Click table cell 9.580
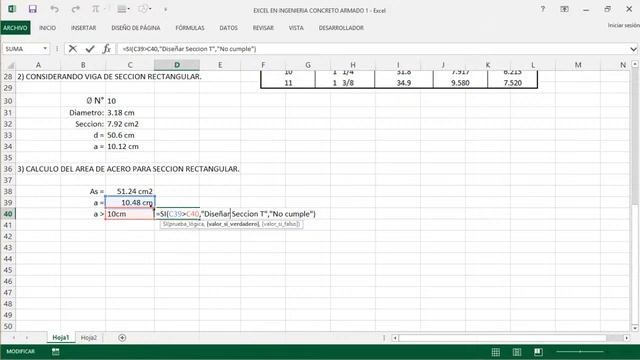This screenshot has width=640, height=360. tap(460, 83)
